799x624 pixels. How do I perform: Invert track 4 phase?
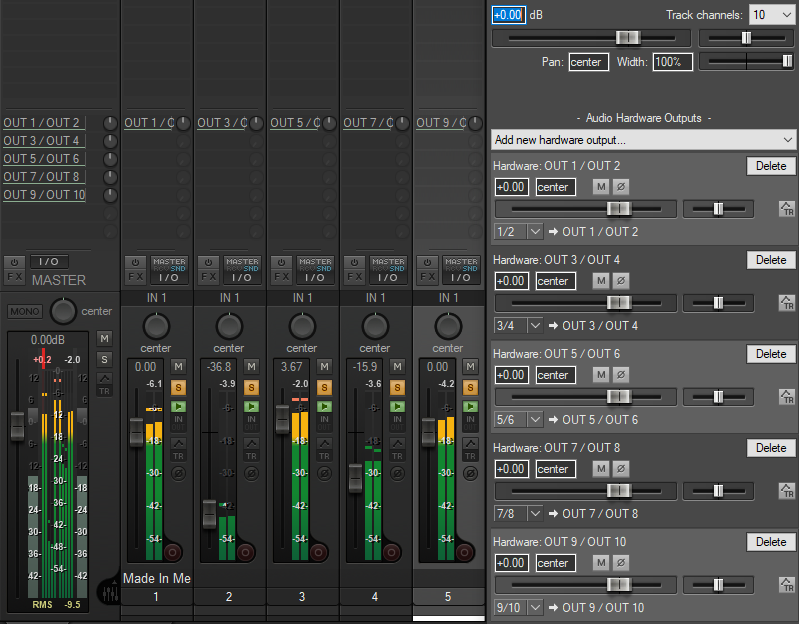coord(397,474)
